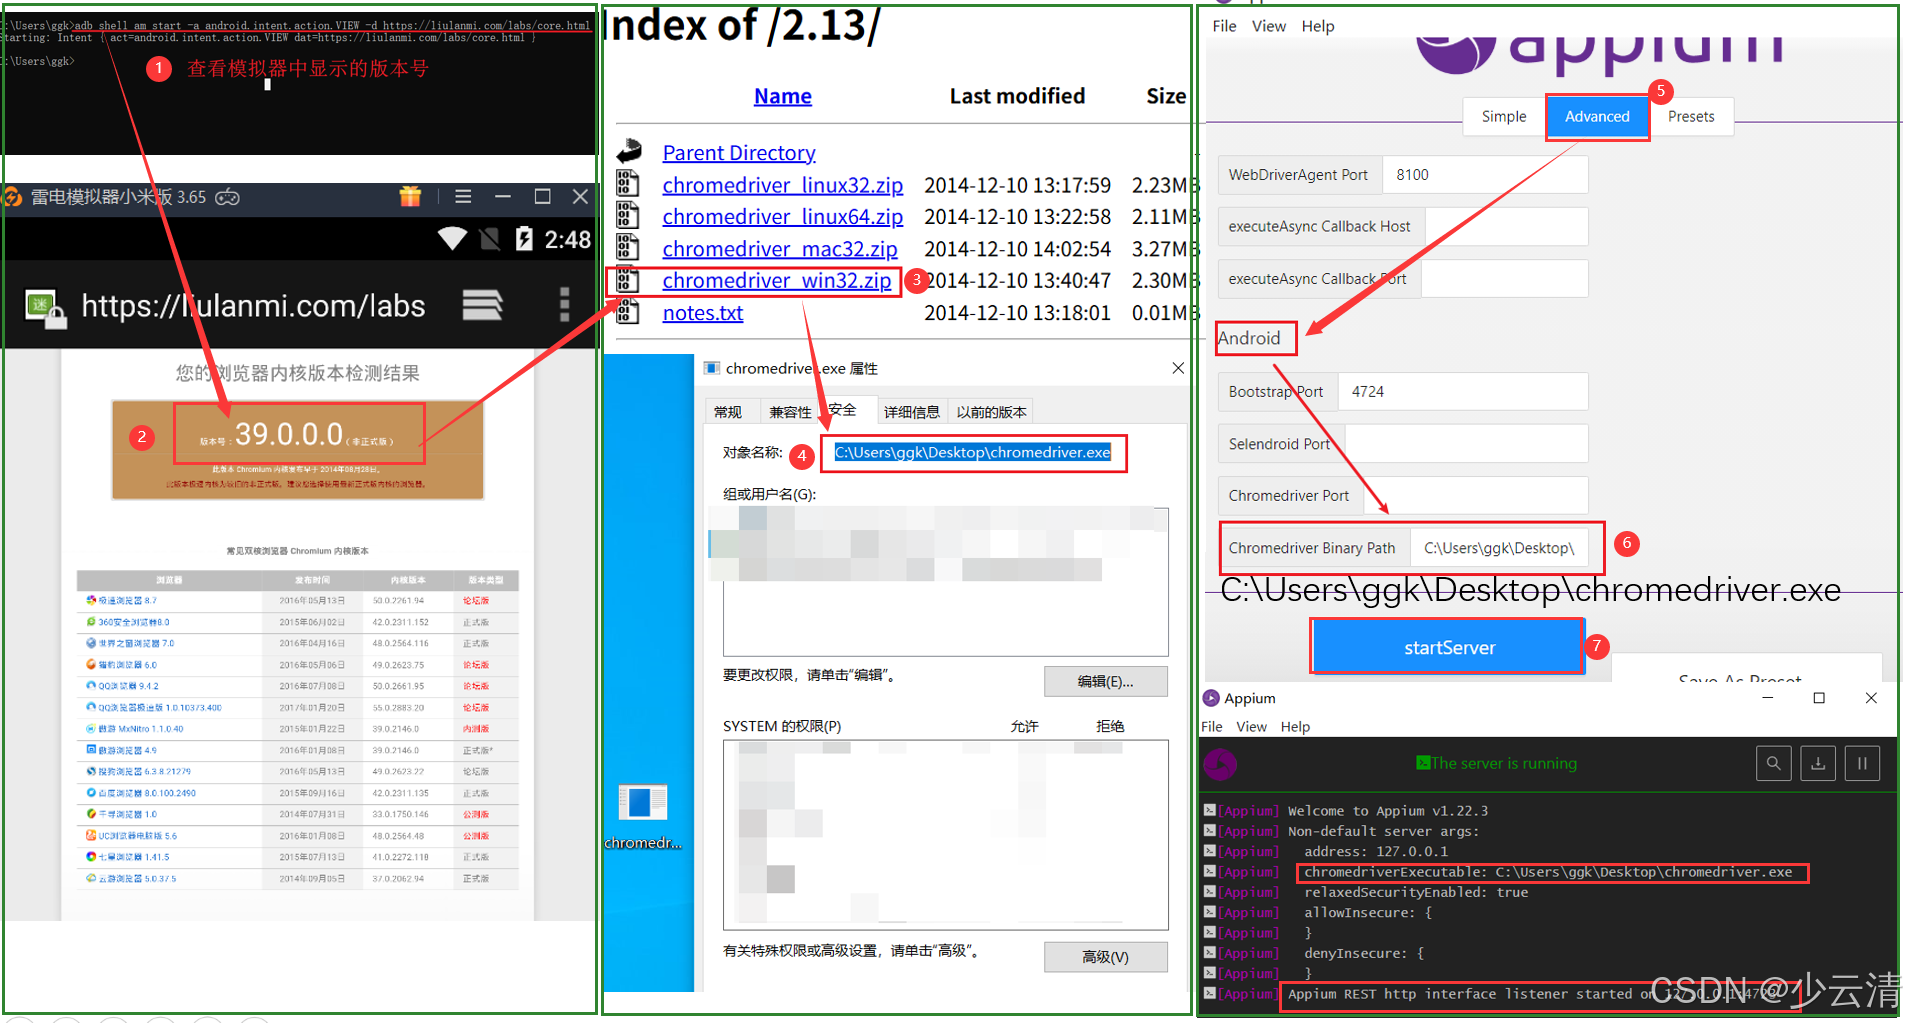Download chromedriver_win32.zip
Image resolution: width=1907 pixels, height=1023 pixels.
[x=776, y=281]
